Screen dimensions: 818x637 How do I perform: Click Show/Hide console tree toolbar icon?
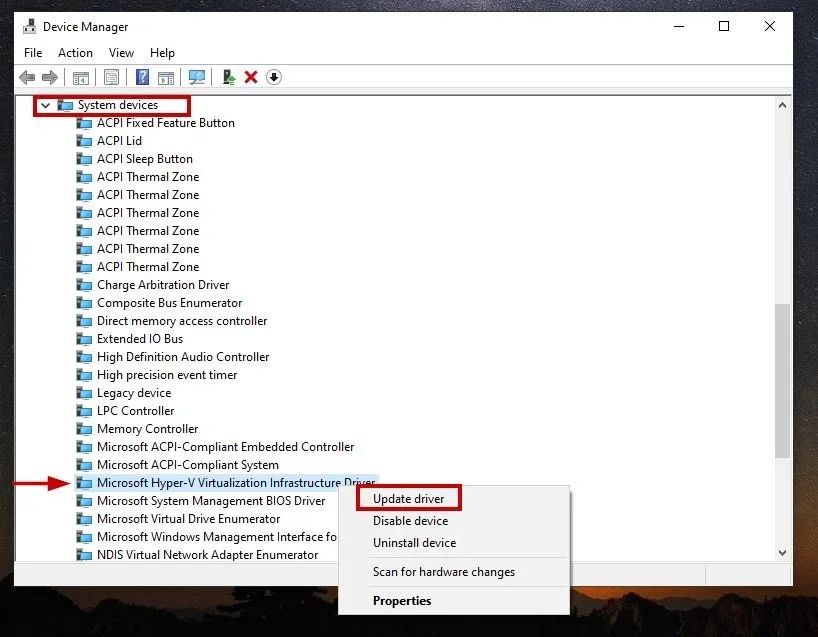click(80, 78)
